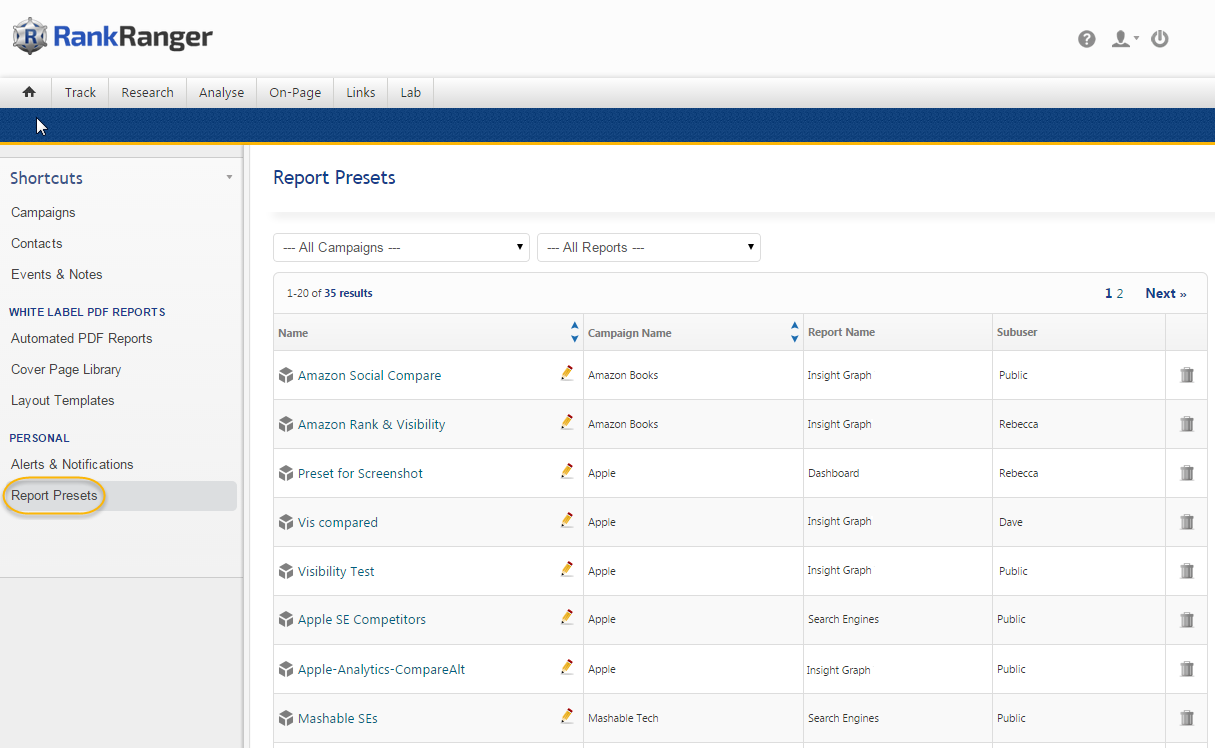1215x748 pixels.
Task: Click the cube icon beside Apple SE Competitors
Action: click(x=286, y=619)
